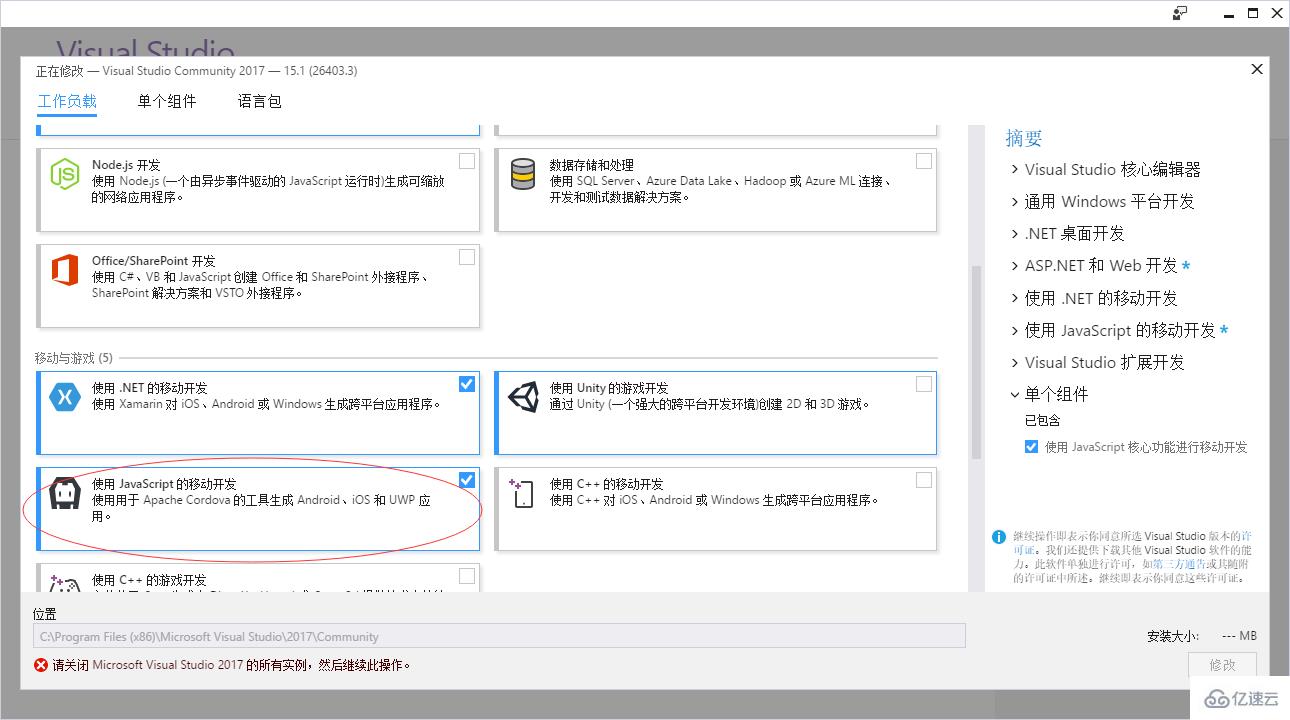Check 使用 C++ 的游戏开发 checkbox

467,576
